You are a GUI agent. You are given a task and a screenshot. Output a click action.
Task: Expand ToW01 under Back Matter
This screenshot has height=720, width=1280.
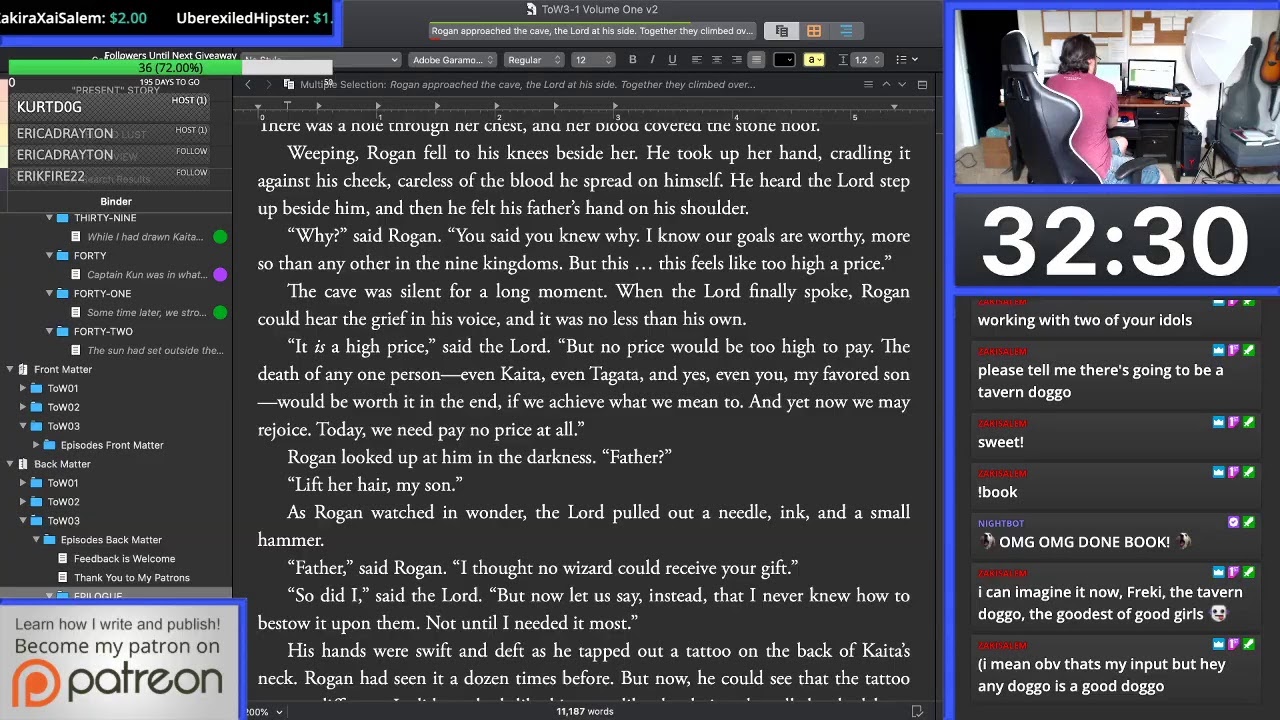(23, 484)
